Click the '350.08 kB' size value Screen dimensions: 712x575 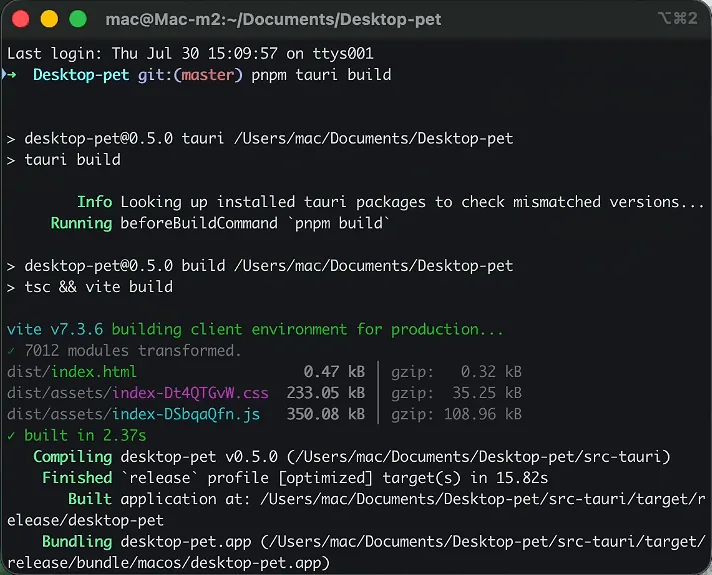coord(326,414)
